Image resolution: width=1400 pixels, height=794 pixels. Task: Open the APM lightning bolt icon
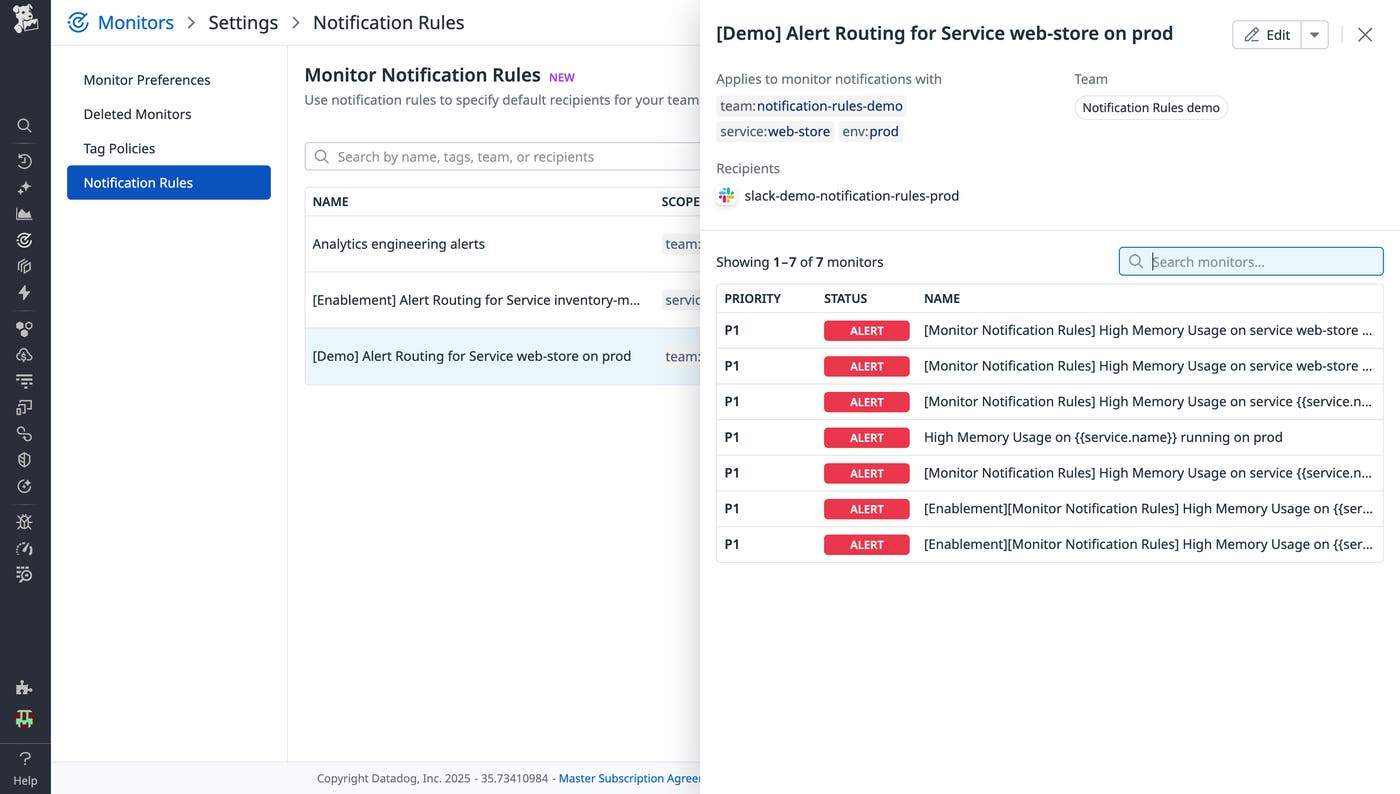(25, 292)
